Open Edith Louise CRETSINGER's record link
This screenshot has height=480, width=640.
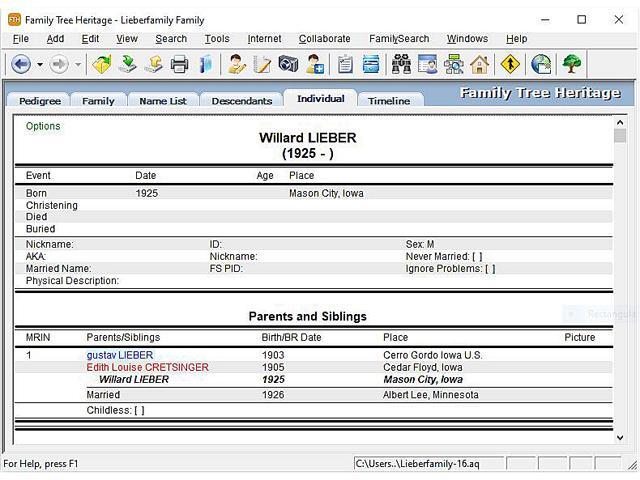147,367
